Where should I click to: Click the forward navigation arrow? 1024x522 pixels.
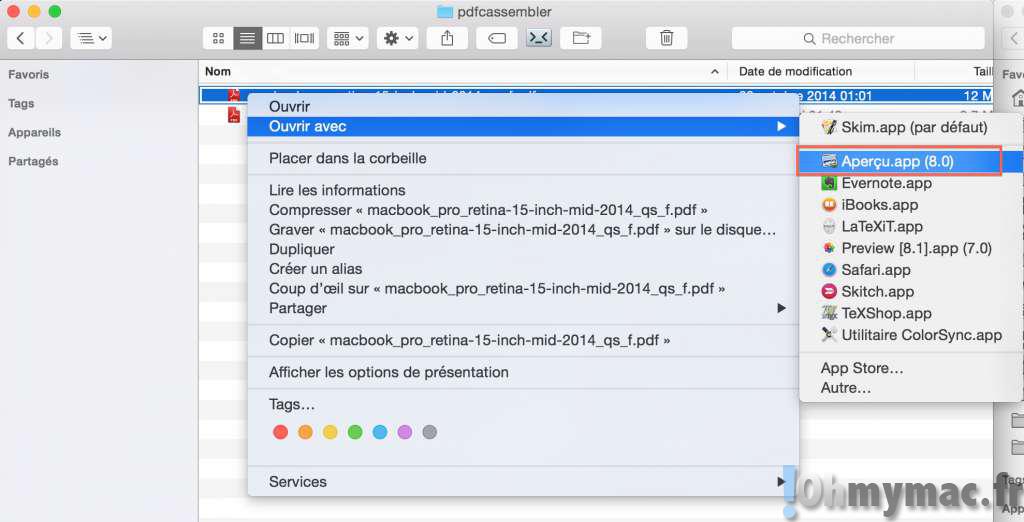point(49,39)
